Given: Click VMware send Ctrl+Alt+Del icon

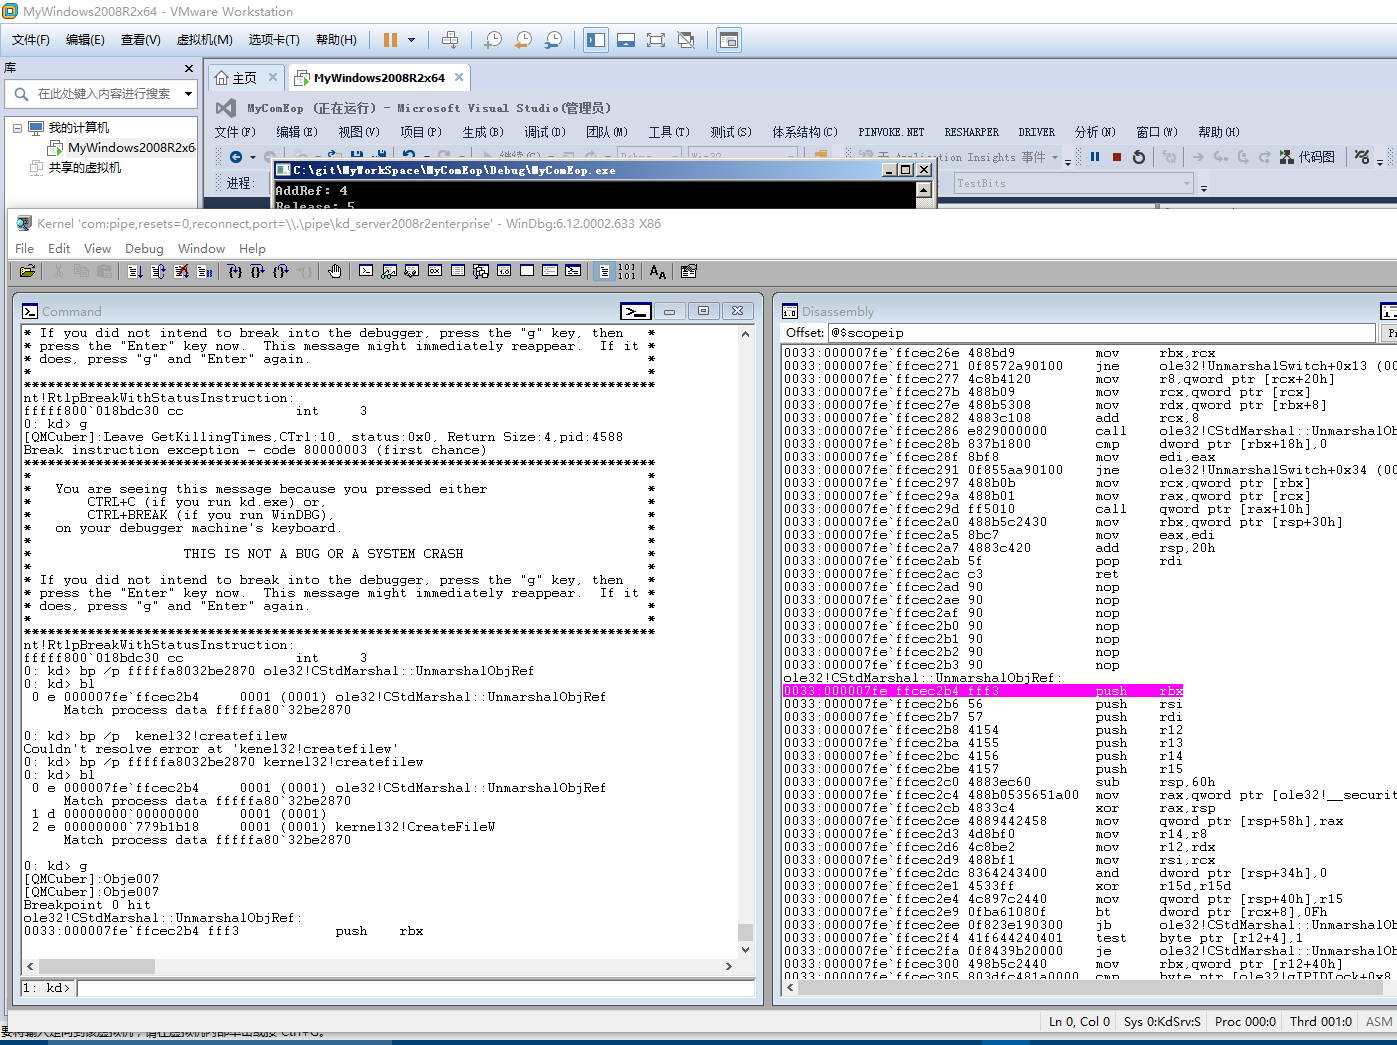Looking at the screenshot, I should pos(450,40).
